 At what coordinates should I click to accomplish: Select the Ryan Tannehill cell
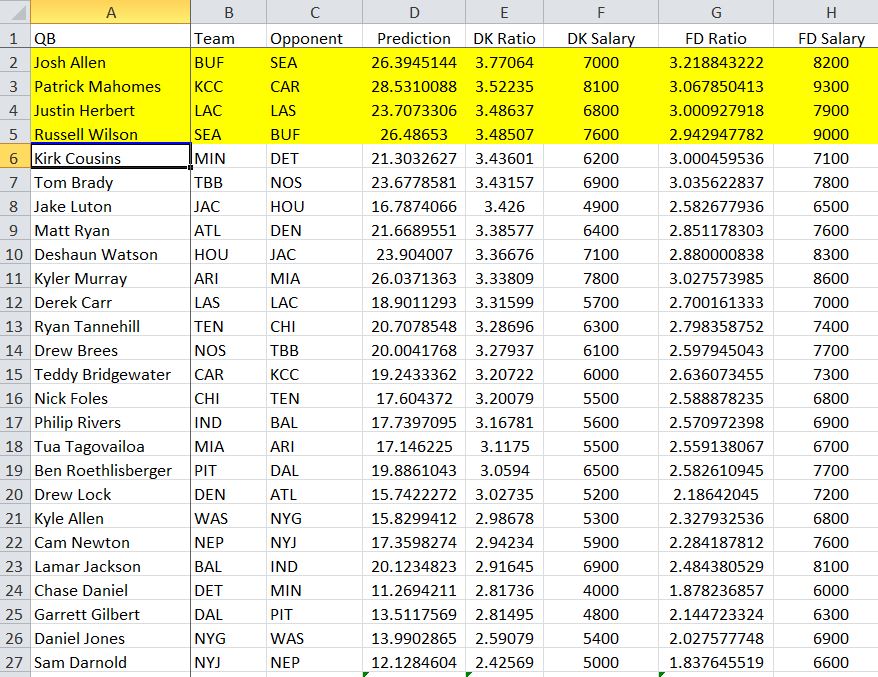pos(111,326)
